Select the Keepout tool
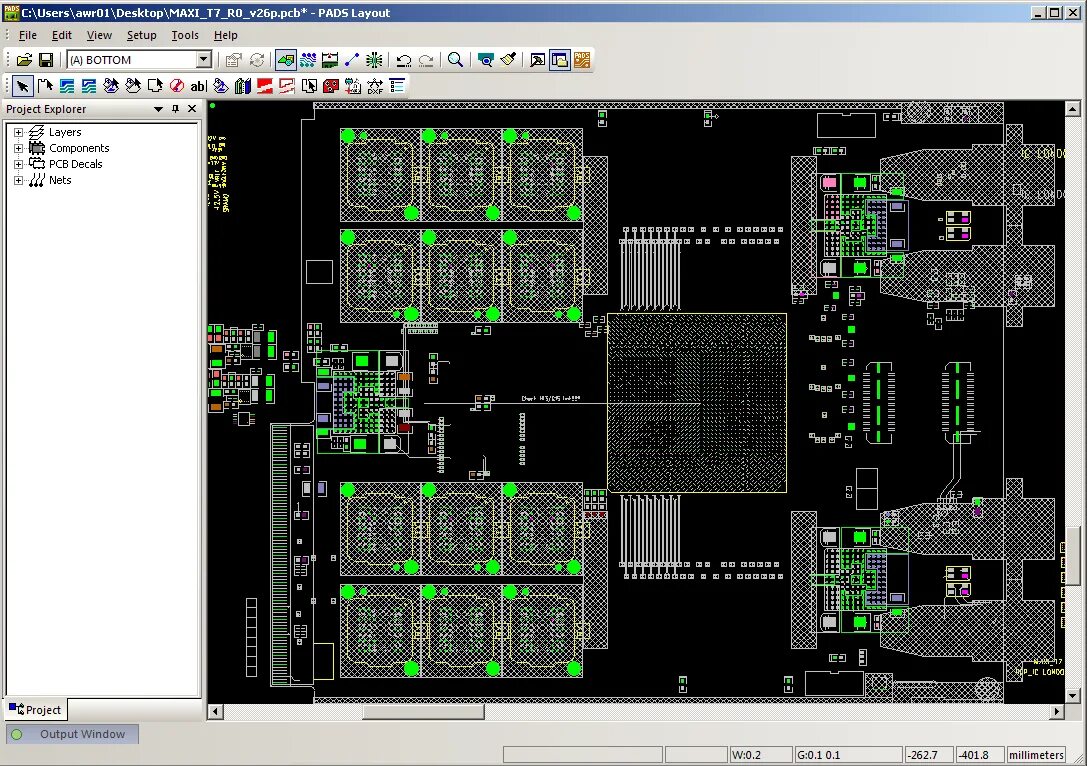1087x766 pixels. pos(177,86)
